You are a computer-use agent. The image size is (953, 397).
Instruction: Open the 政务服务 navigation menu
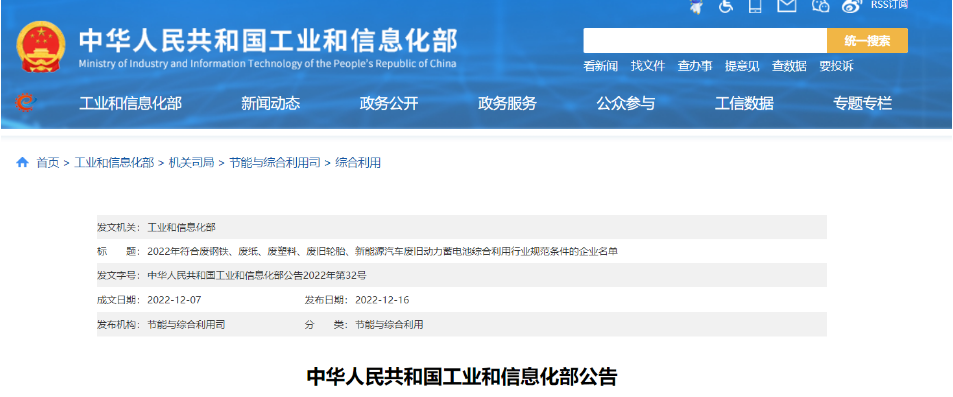pyautogui.click(x=507, y=103)
